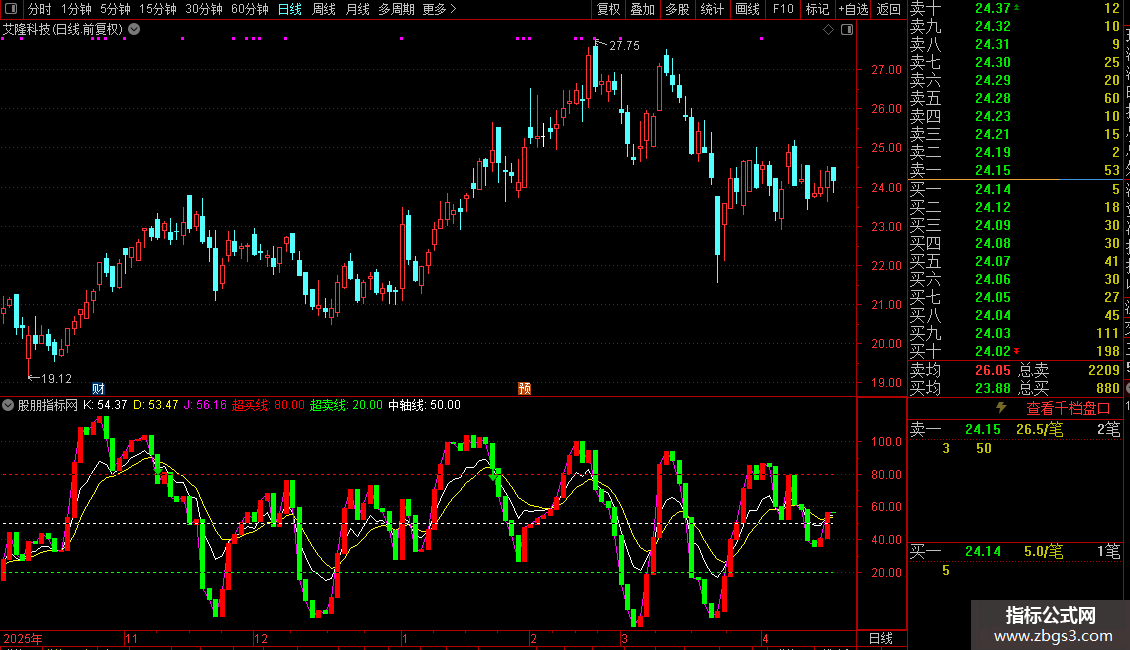
Task: Click the diamond icon at chart top-right
Action: pyautogui.click(x=828, y=30)
